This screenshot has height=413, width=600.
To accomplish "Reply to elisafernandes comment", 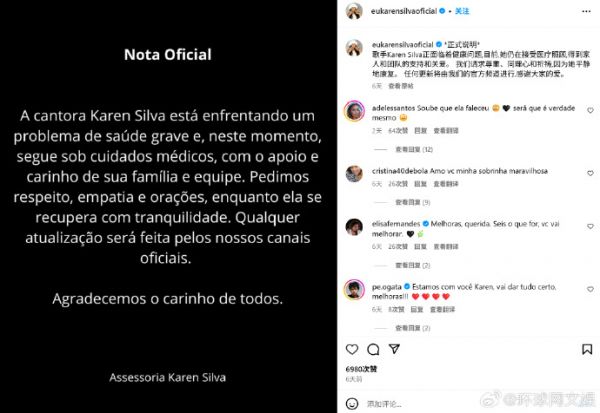I will (x=421, y=247).
